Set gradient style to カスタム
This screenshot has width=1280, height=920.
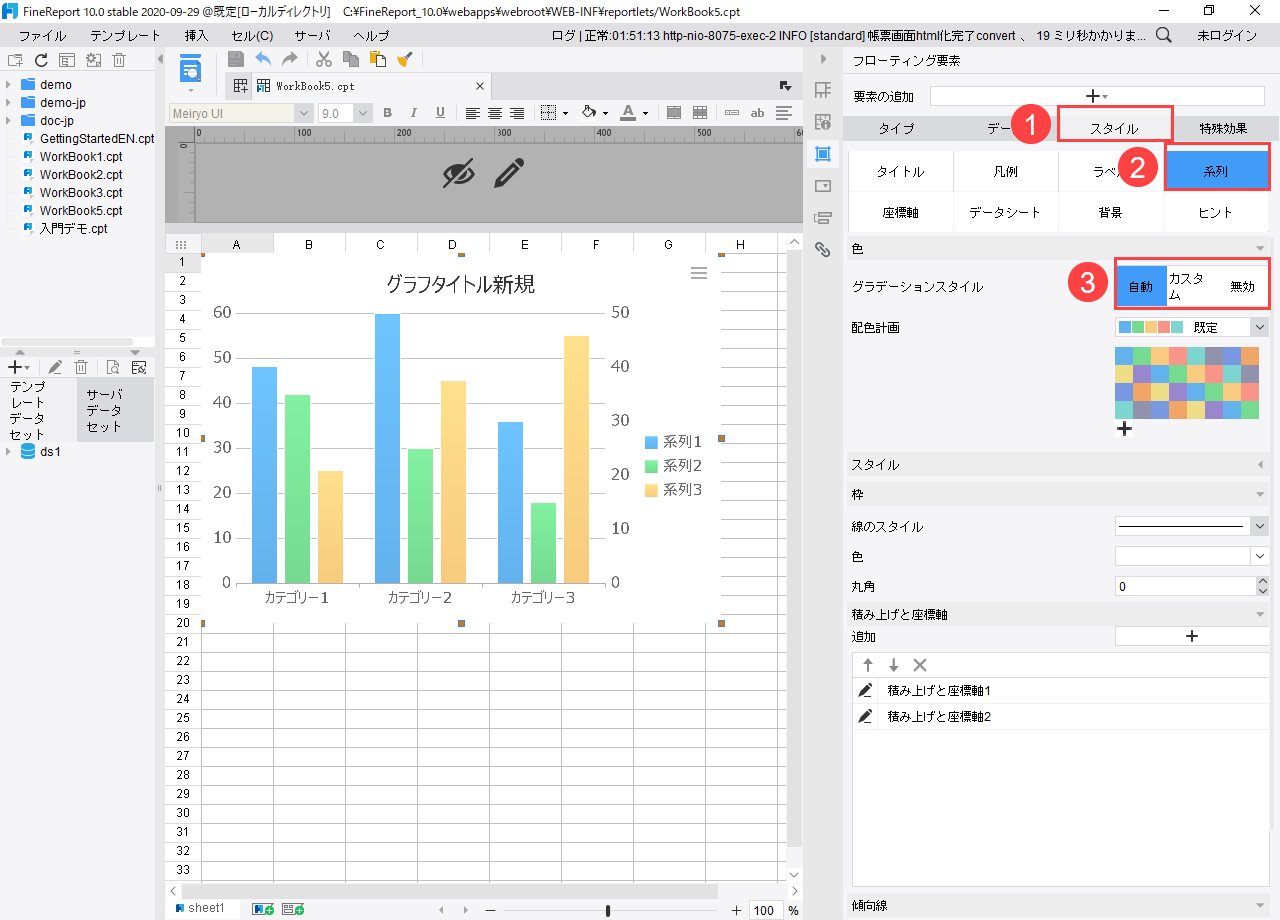[1192, 287]
